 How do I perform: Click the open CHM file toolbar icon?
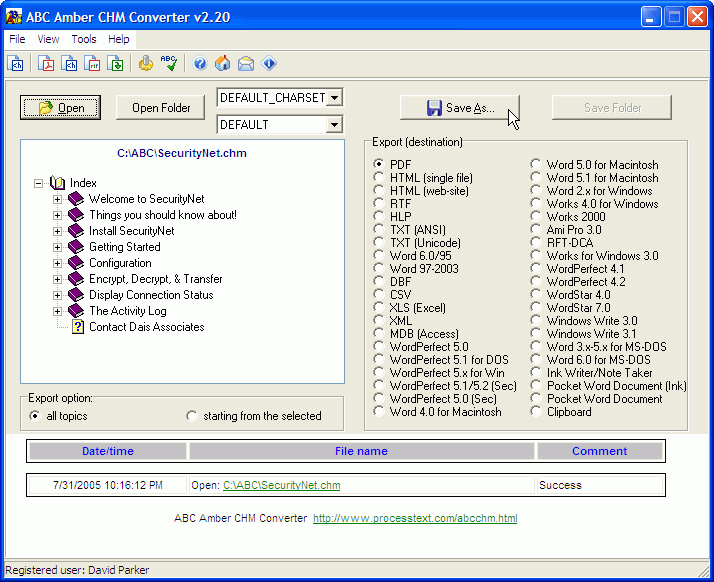pos(15,63)
